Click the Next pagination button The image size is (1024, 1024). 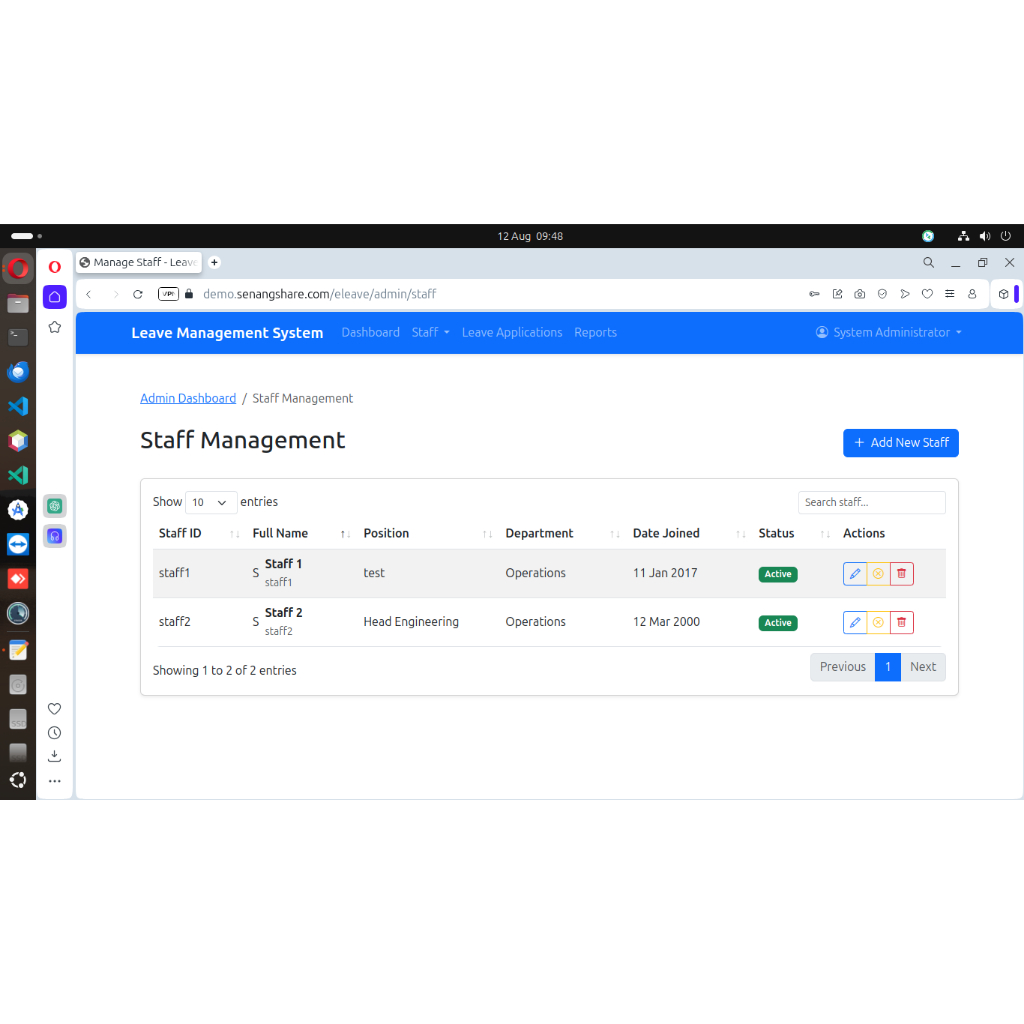tap(922, 667)
